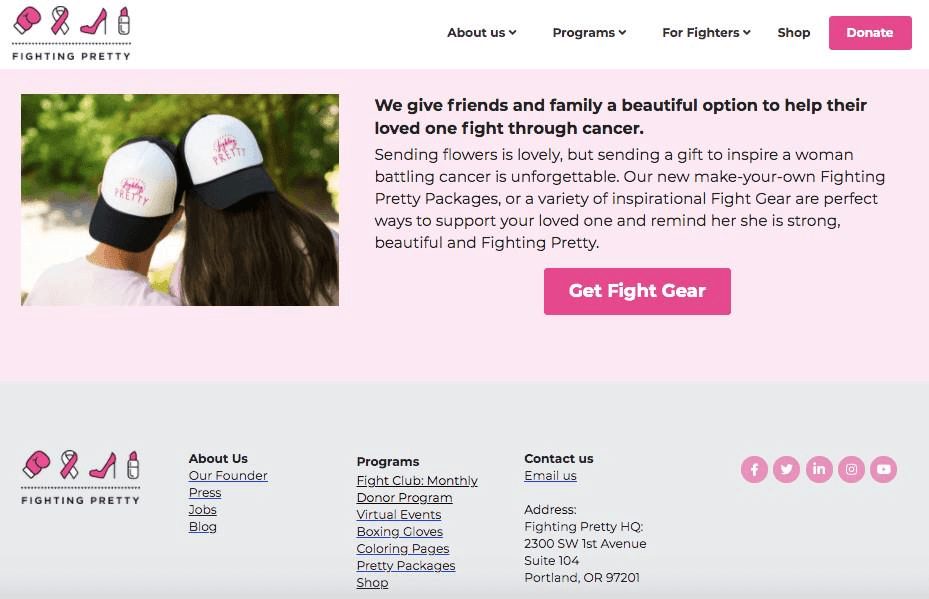The height and width of the screenshot is (599, 929).
Task: Open the Pretty Packages footer link
Action: [405, 566]
